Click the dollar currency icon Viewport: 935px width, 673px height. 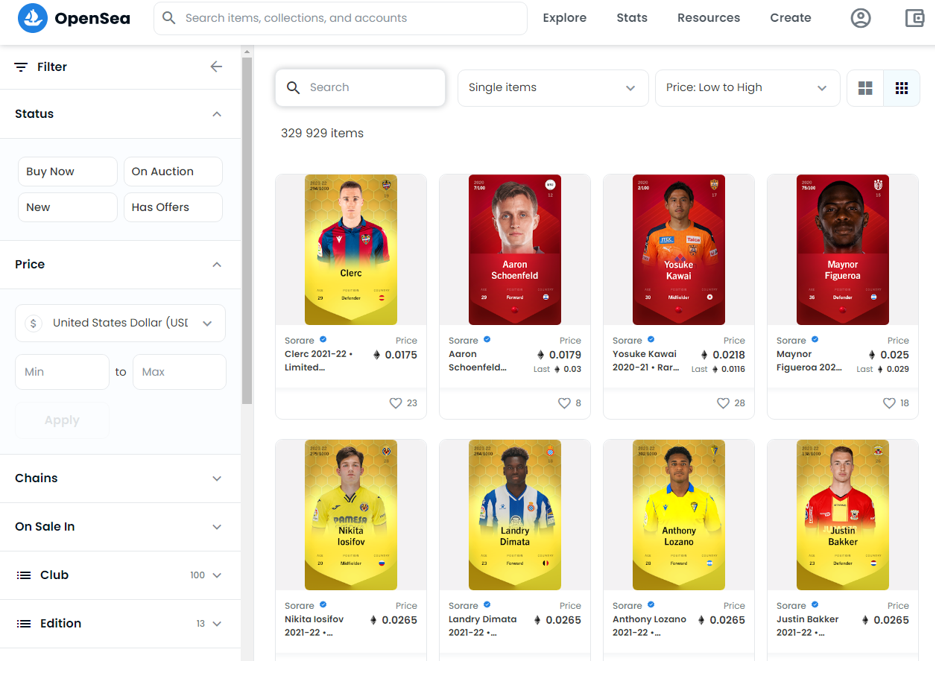pyautogui.click(x=33, y=323)
